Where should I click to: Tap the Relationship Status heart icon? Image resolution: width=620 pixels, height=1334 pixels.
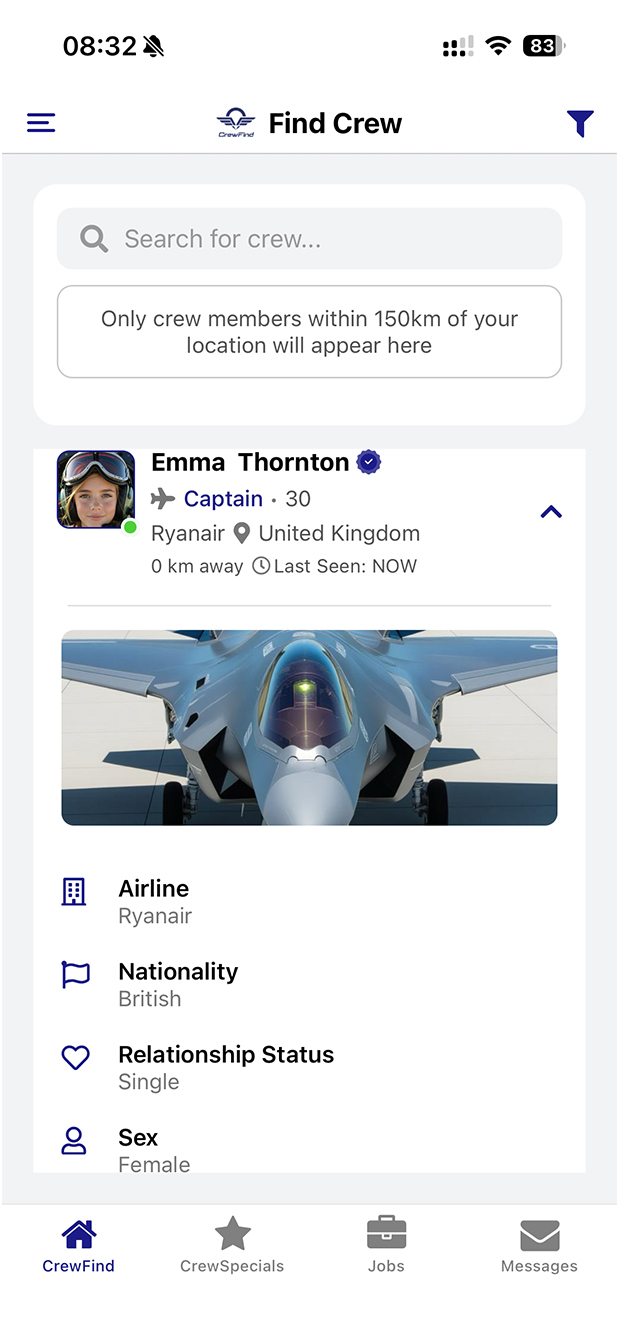tap(76, 1057)
